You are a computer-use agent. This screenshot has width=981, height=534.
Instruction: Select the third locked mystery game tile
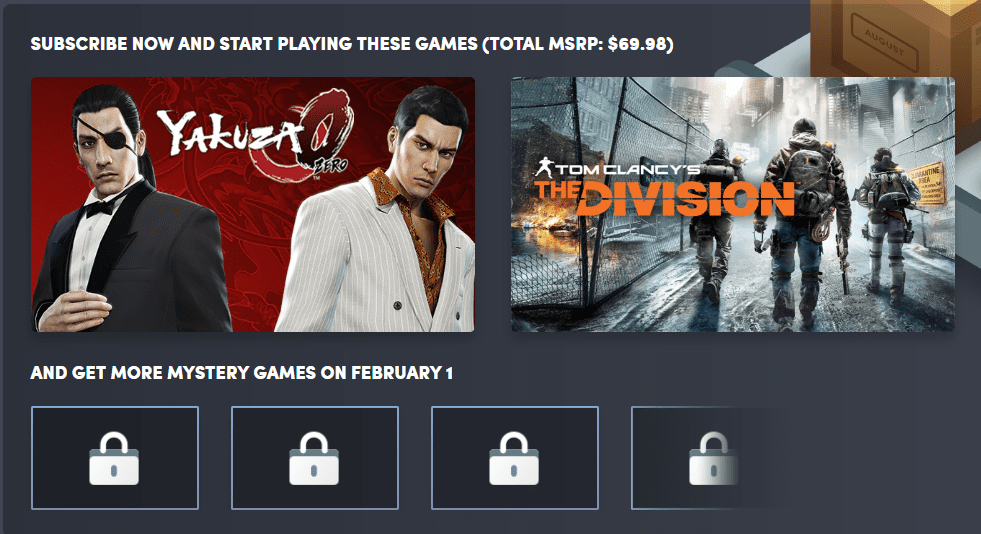click(515, 458)
